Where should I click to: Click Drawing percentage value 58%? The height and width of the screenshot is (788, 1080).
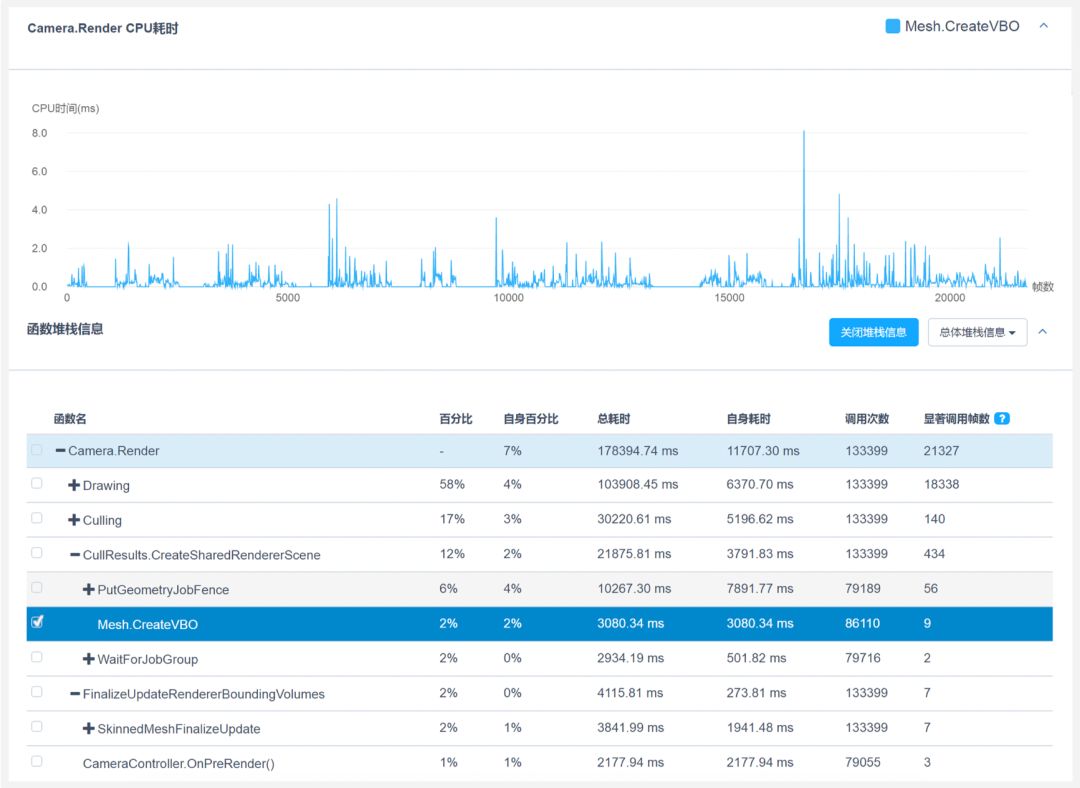452,484
